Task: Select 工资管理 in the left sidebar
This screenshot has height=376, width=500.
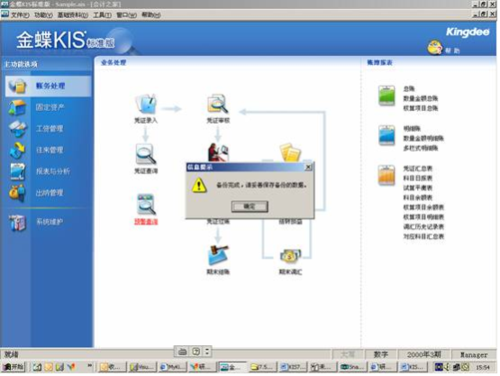Action: tap(49, 129)
